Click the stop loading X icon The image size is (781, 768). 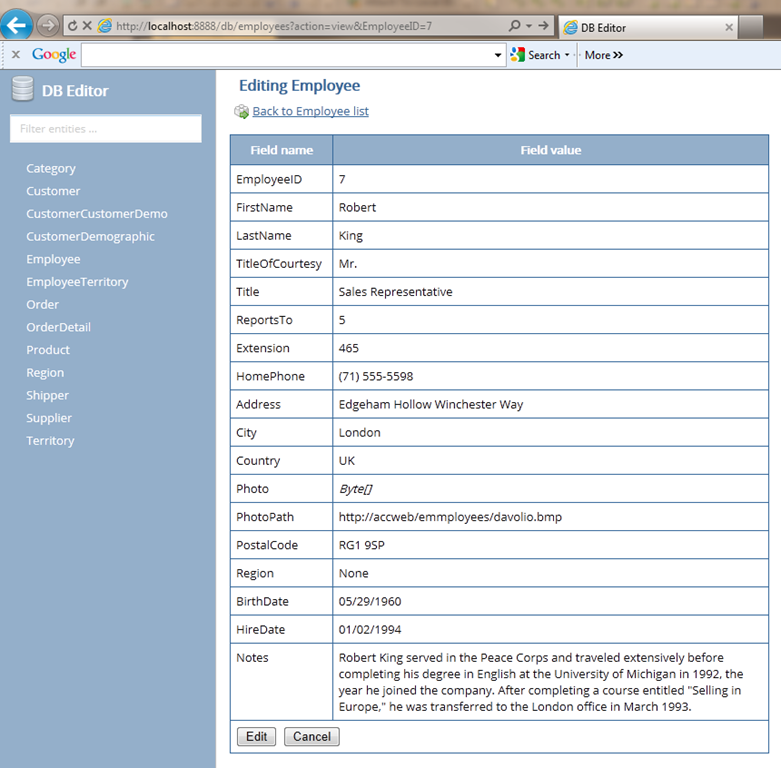(88, 26)
